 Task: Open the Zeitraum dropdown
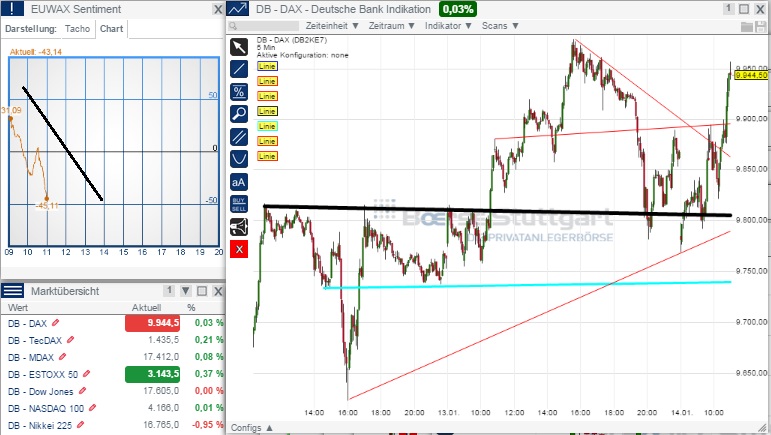[391, 26]
